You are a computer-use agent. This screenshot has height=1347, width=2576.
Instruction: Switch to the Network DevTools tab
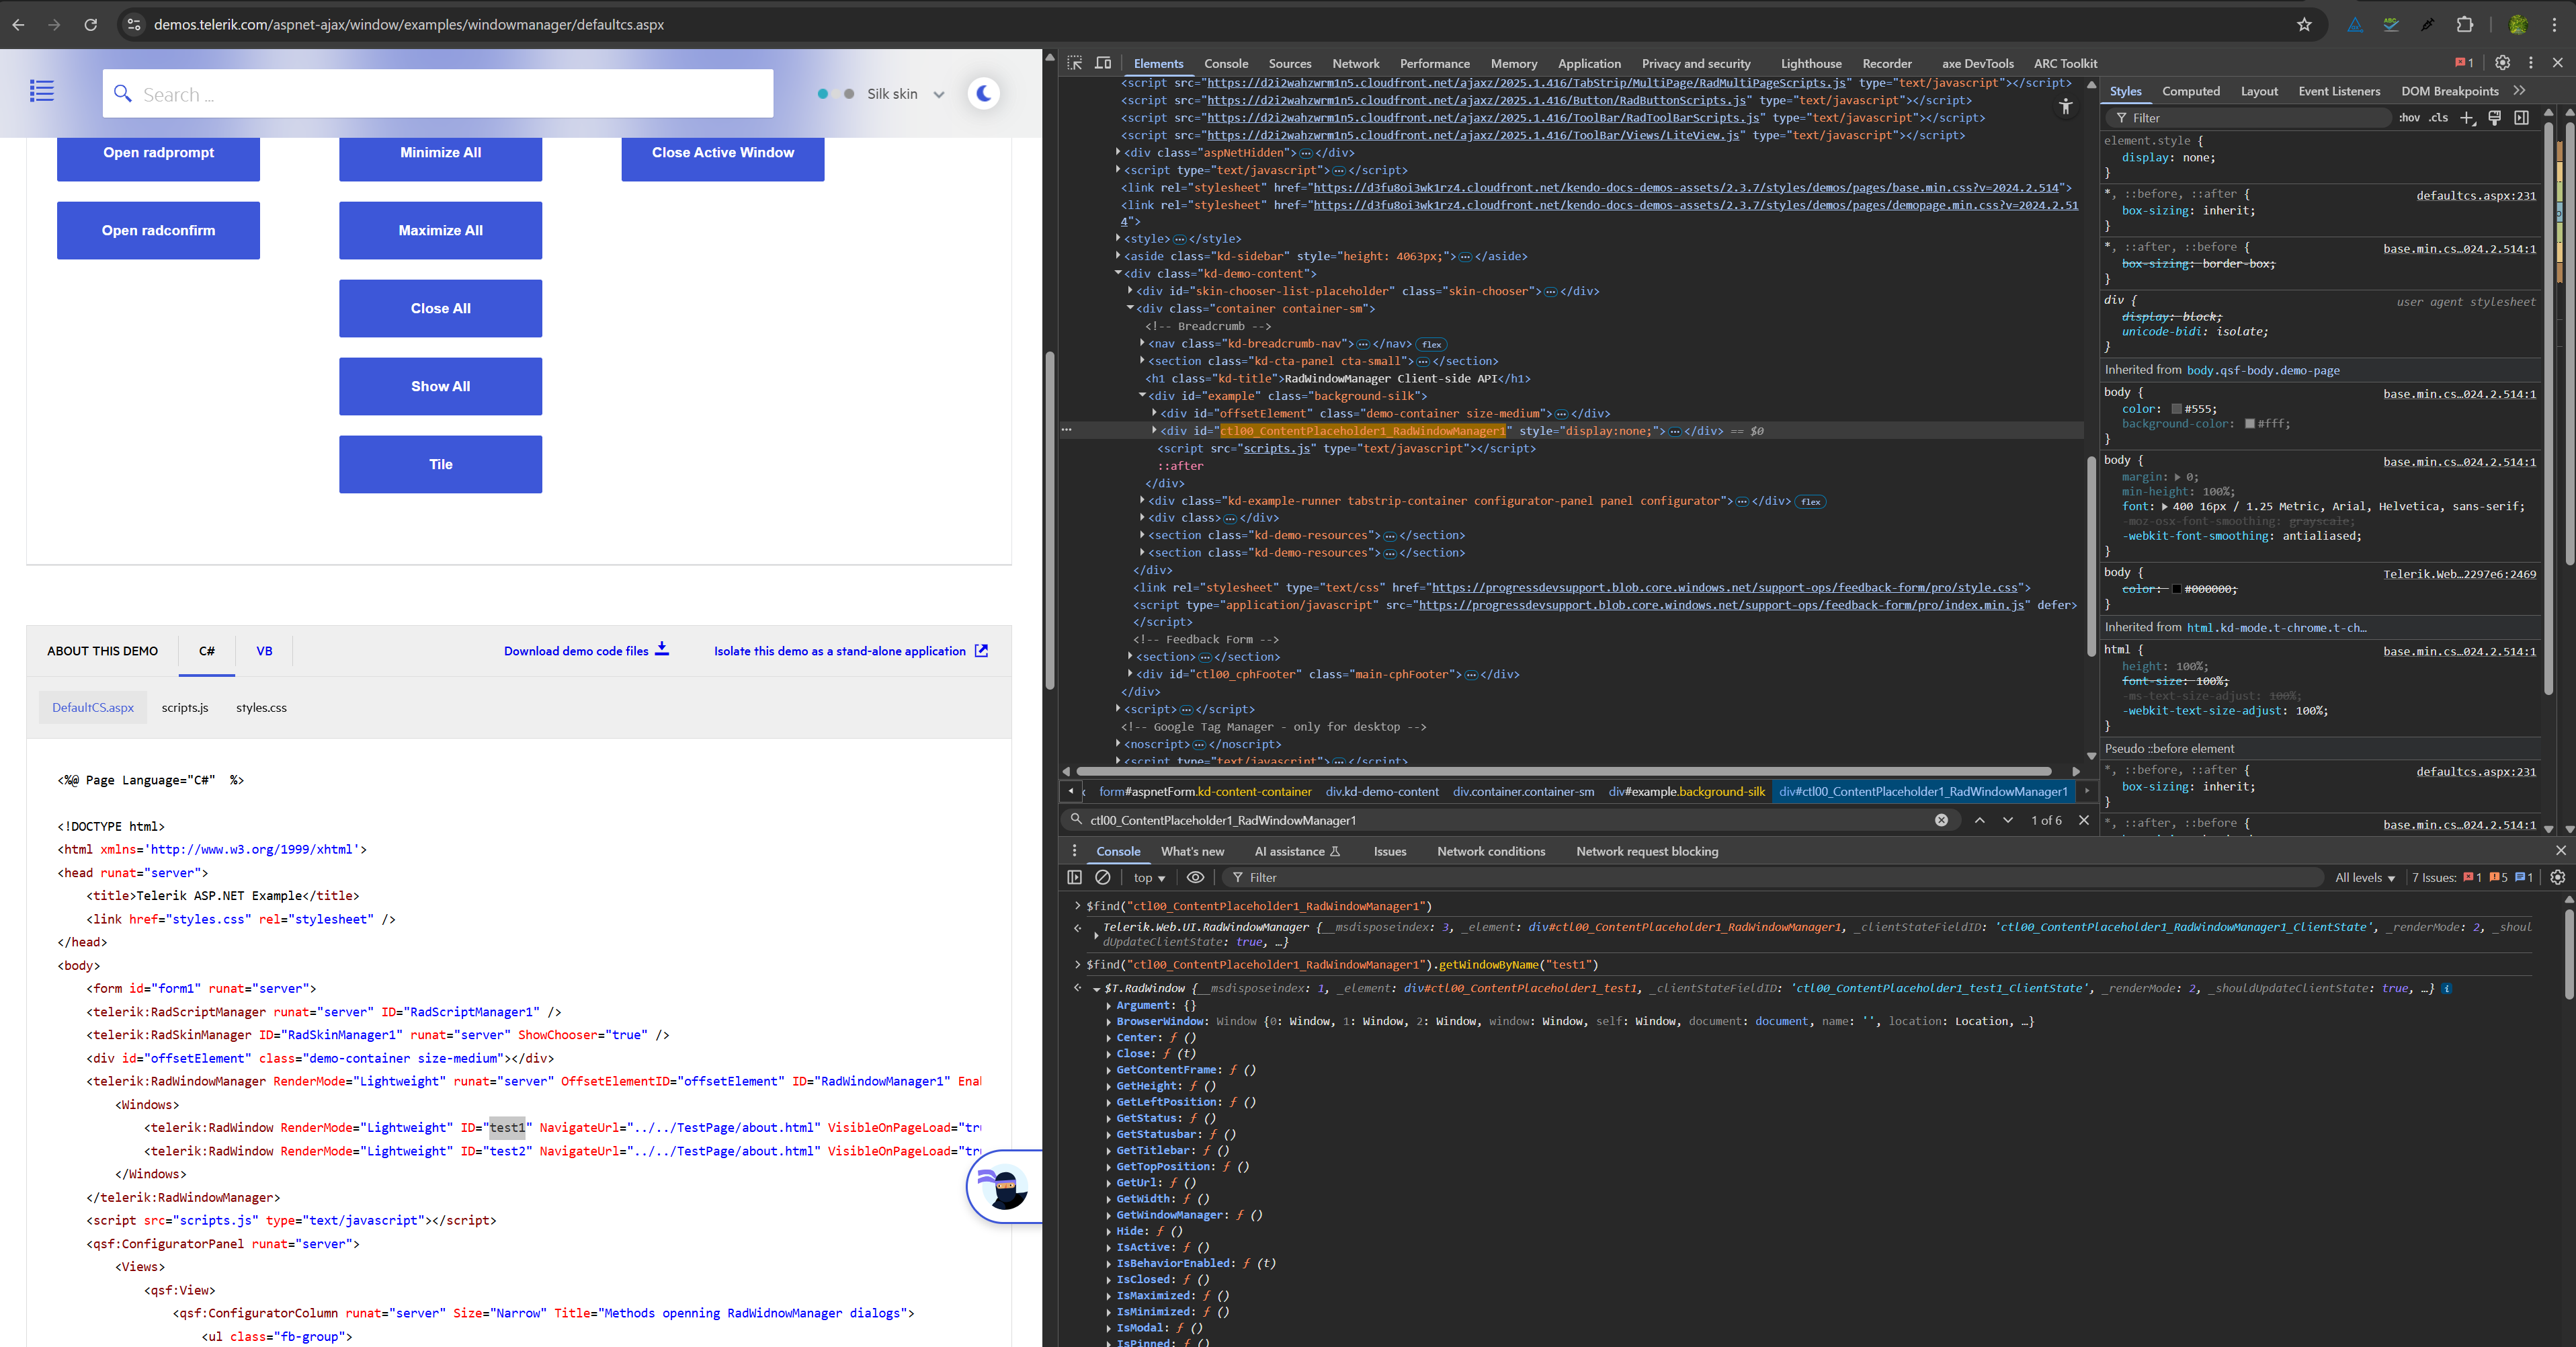coord(1355,63)
